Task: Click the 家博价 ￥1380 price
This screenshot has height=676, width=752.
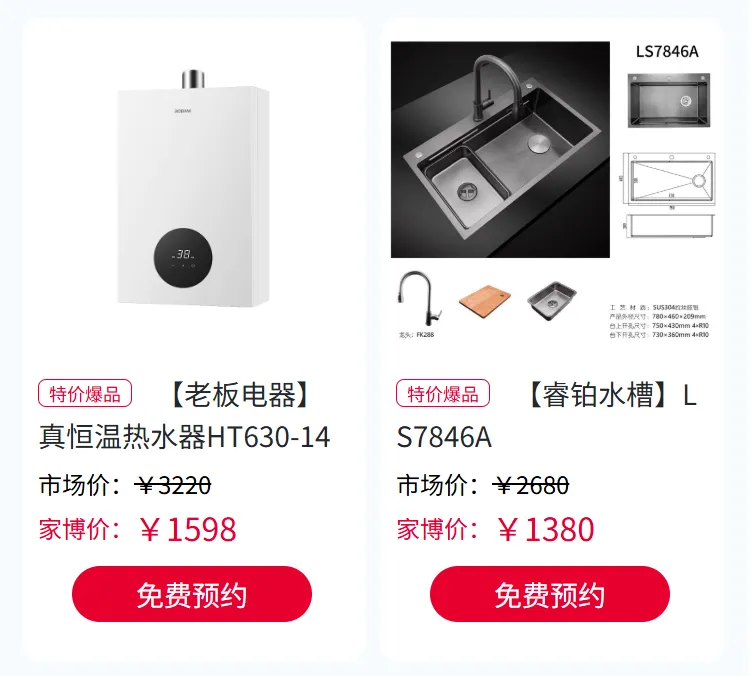Action: click(495, 529)
